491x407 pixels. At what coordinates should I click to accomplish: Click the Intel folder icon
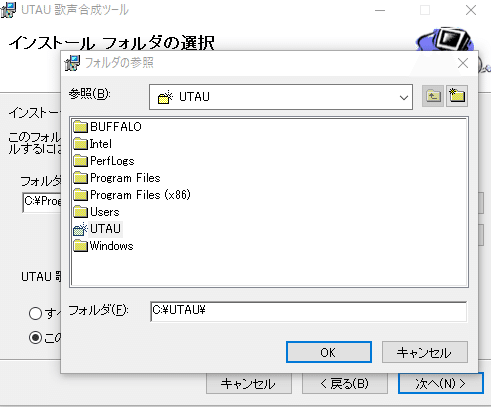[x=80, y=144]
